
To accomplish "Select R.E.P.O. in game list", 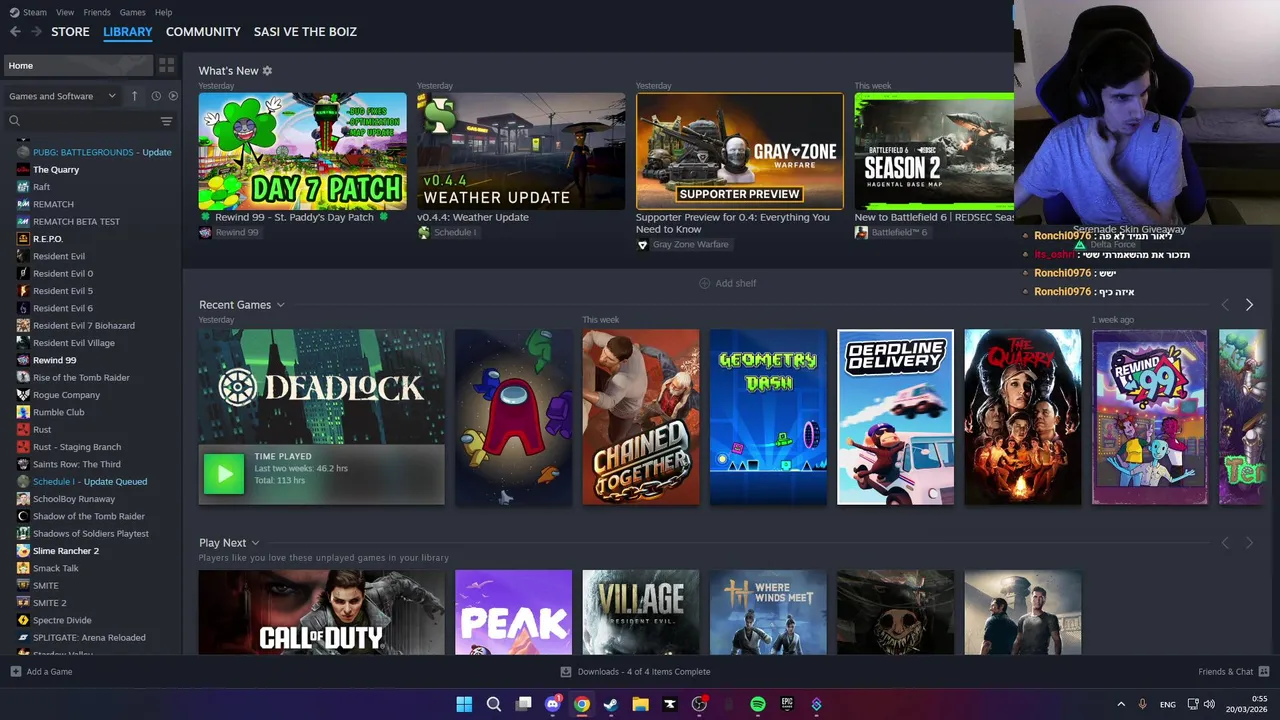I will pos(47,239).
